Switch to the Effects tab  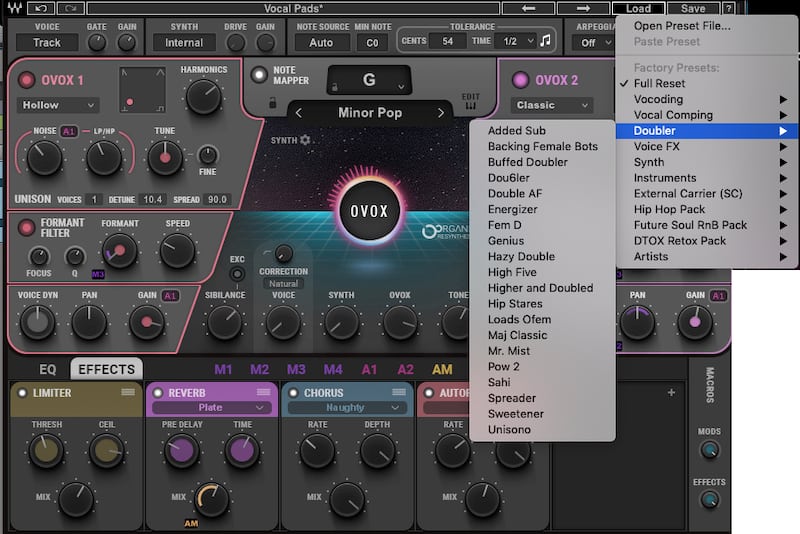click(106, 369)
